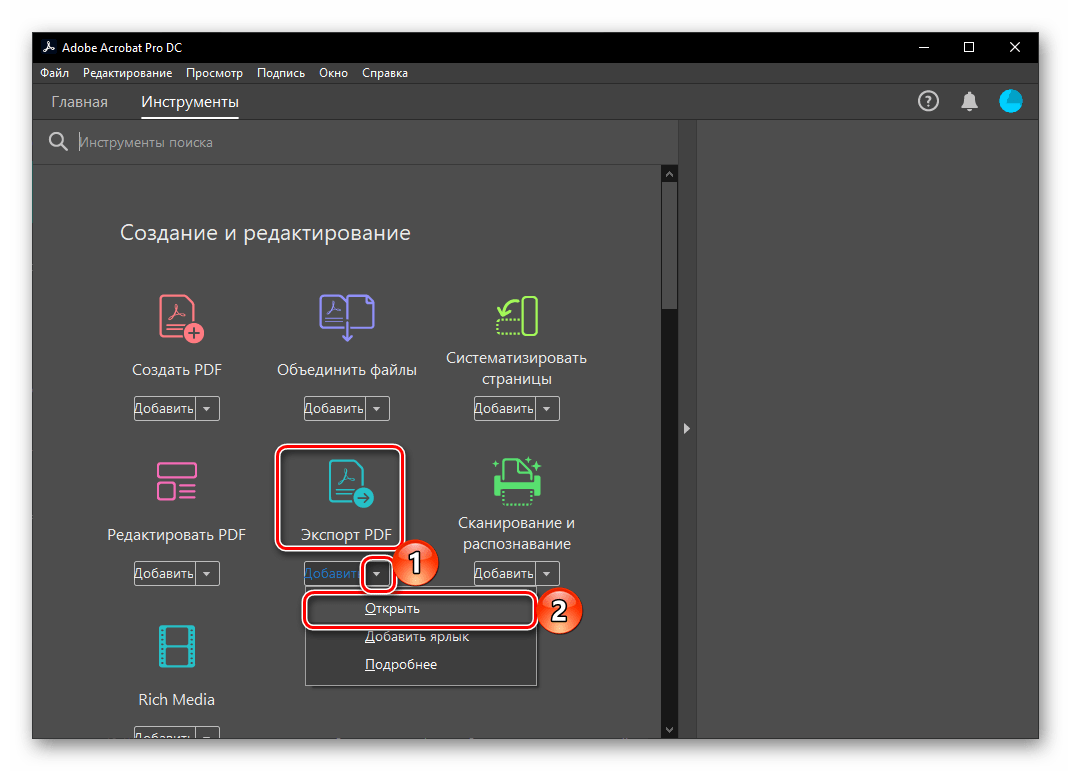Click the Rich Media film icon
Image resolution: width=1071 pixels, height=771 pixels.
tap(177, 646)
